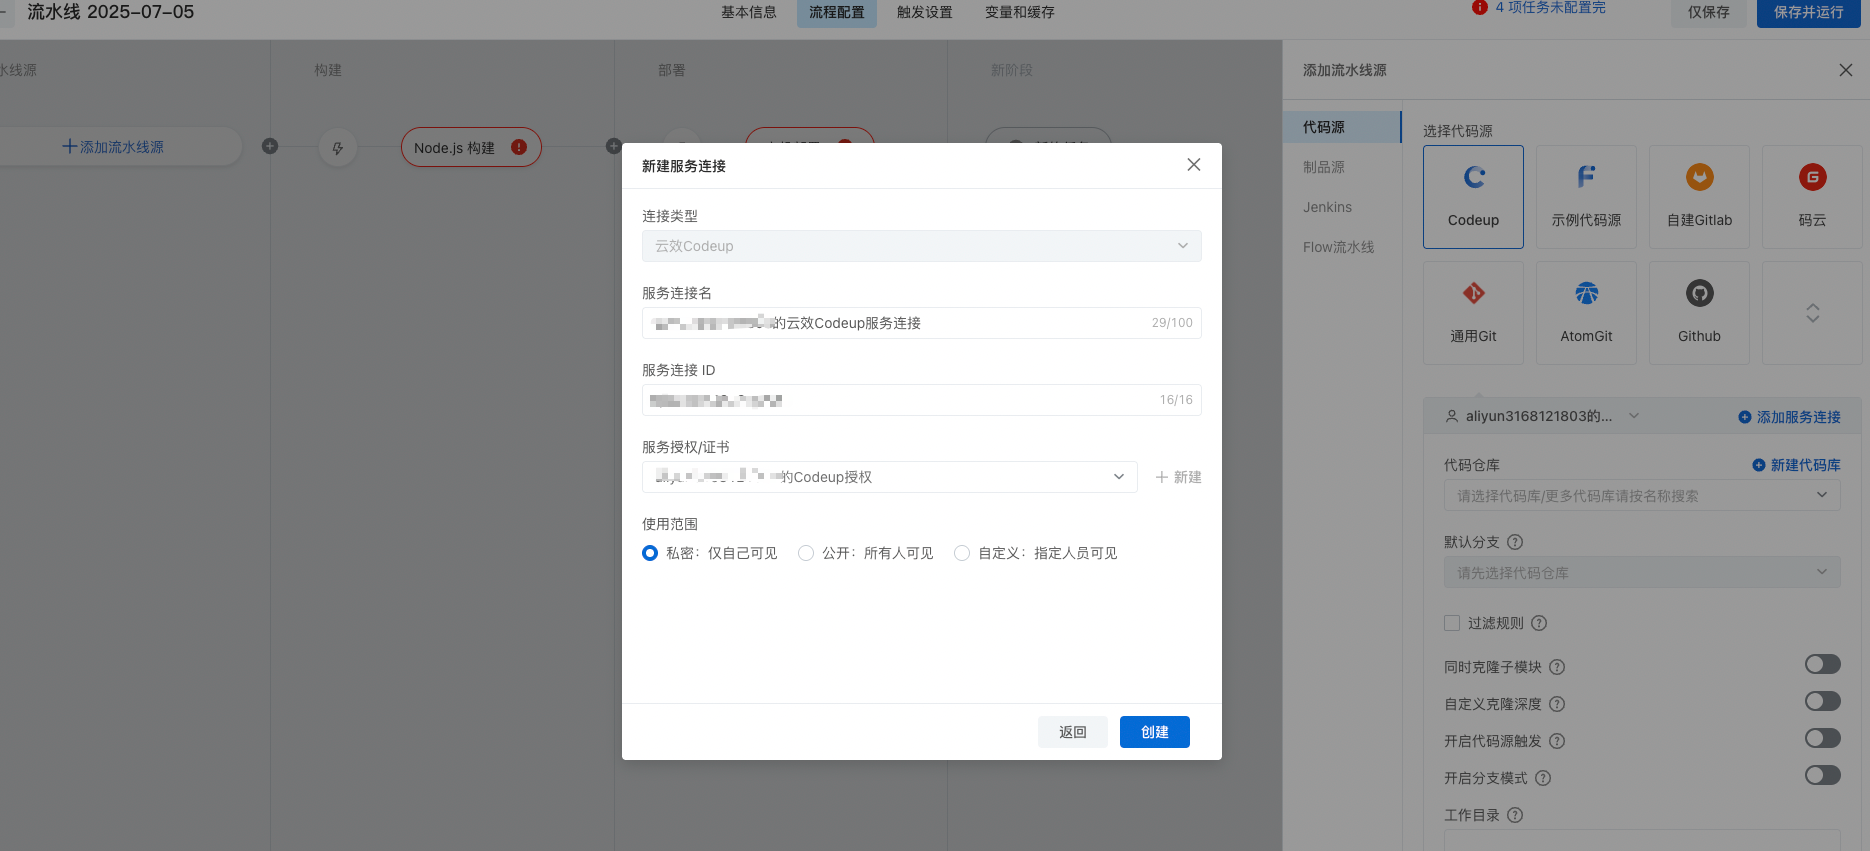
Task: Select the Codeup code source icon
Action: pos(1473,178)
